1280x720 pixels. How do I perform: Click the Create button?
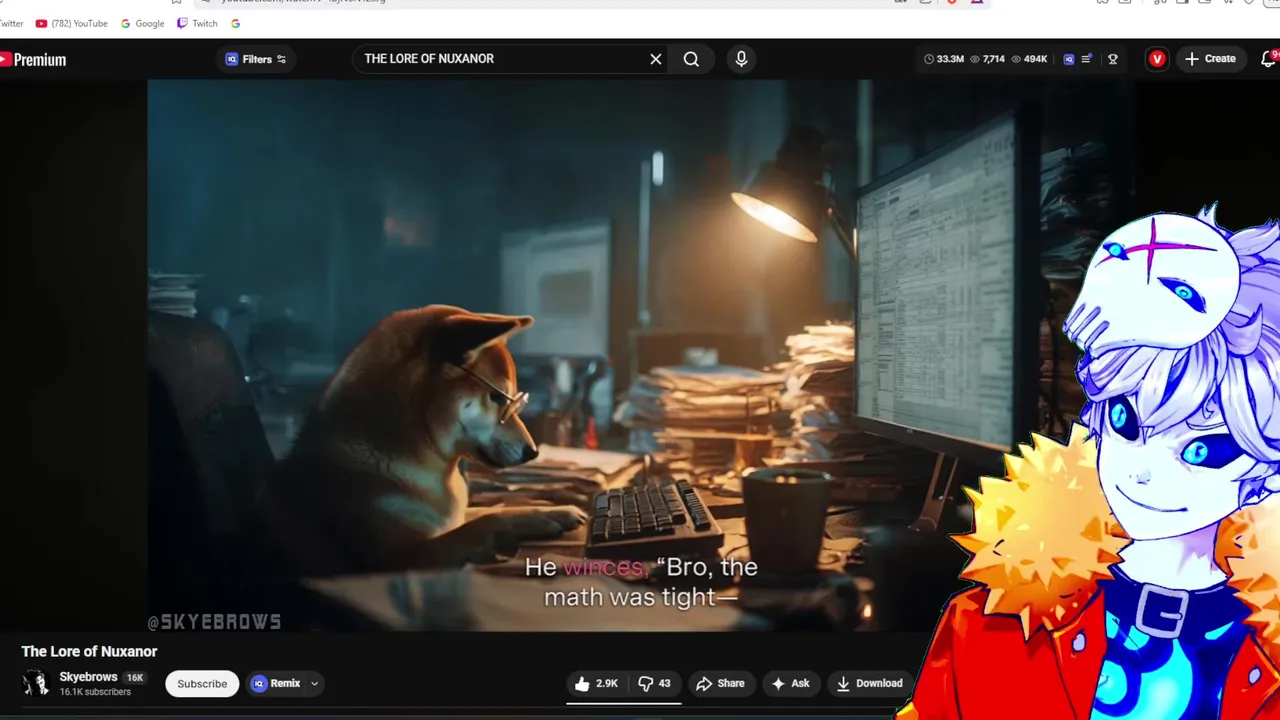1210,59
